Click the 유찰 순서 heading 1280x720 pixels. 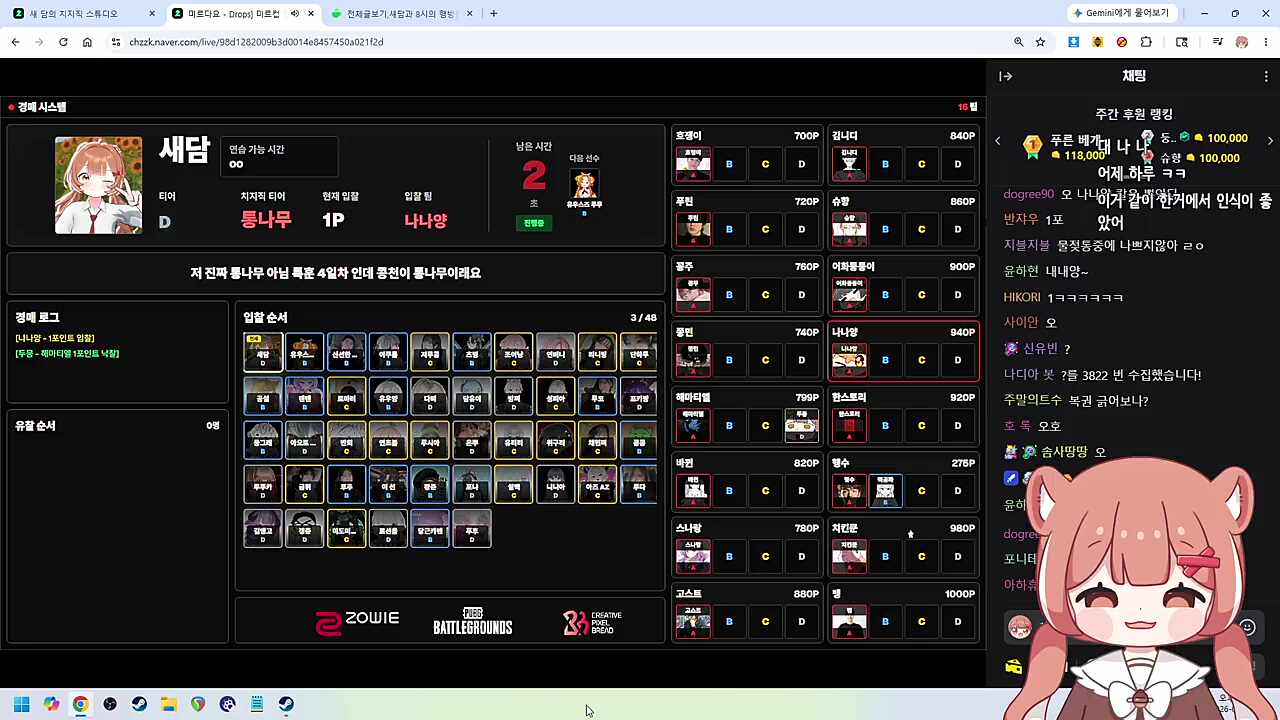pyautogui.click(x=35, y=426)
